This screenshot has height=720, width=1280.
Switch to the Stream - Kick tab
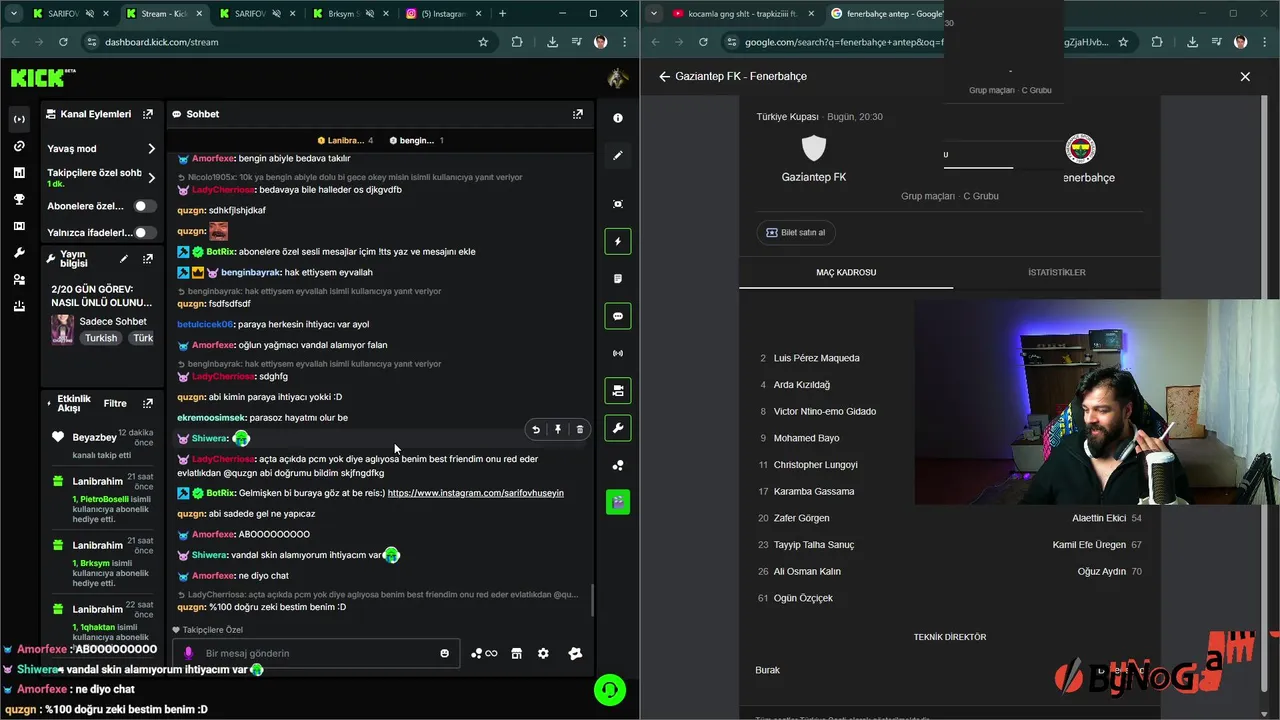[x=164, y=14]
